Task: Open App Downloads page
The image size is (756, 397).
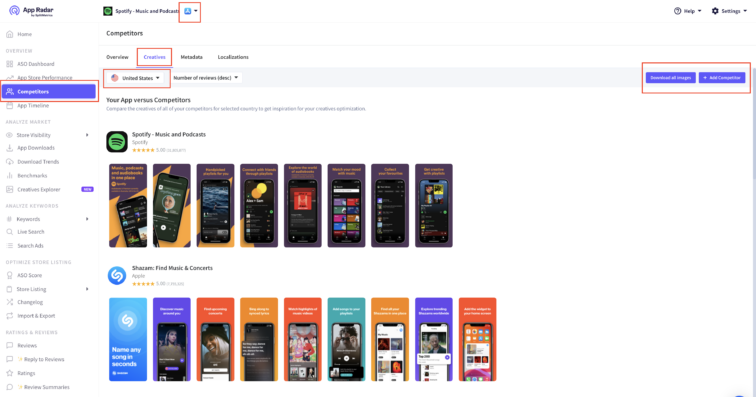Action: pyautogui.click(x=36, y=148)
